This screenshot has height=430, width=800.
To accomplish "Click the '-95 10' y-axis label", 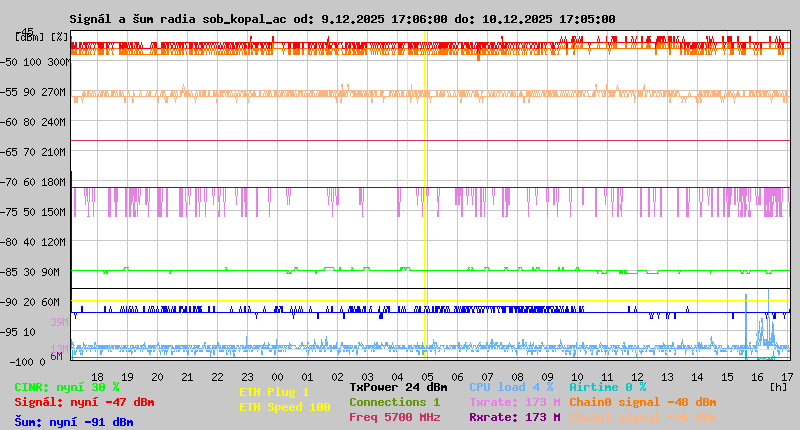I will coord(18,332).
